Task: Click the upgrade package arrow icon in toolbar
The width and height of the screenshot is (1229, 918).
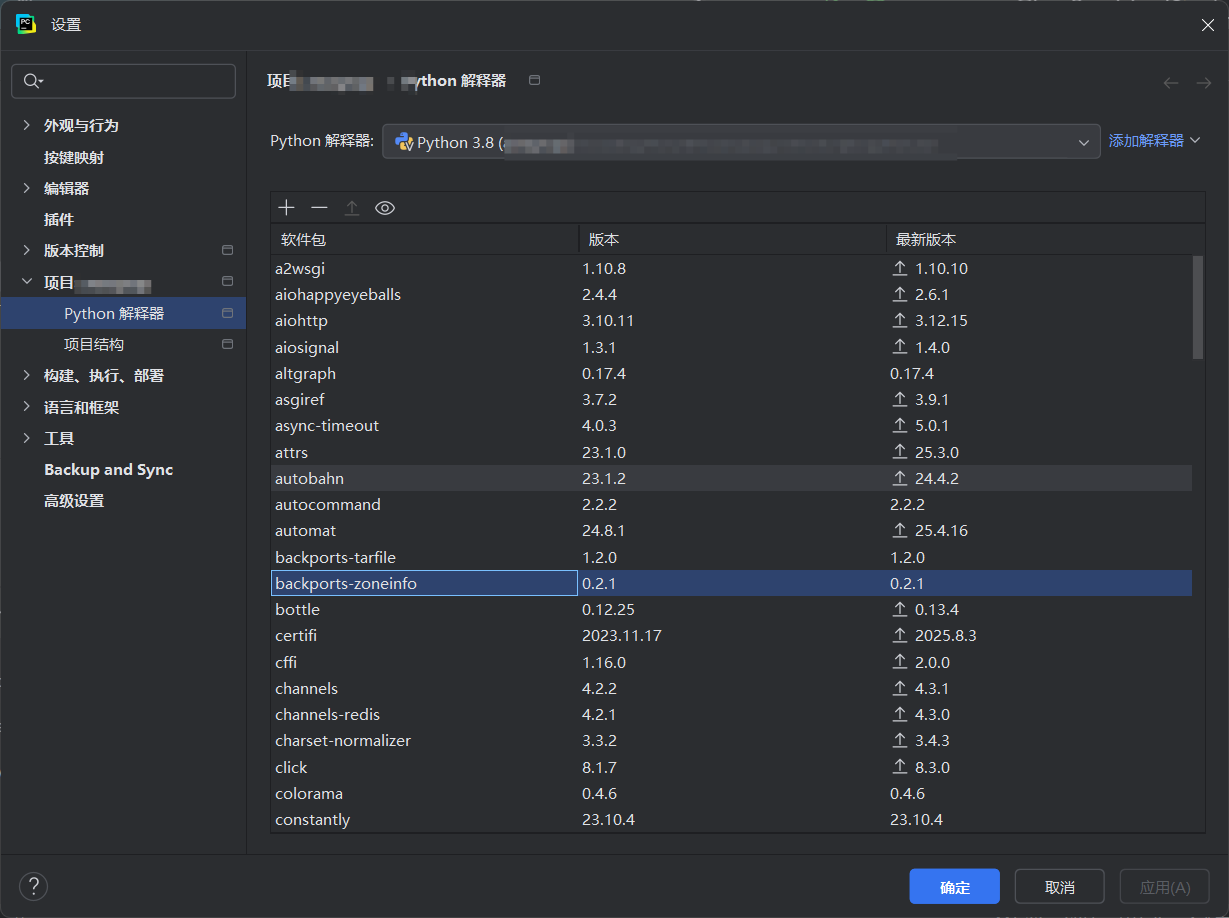Action: [352, 207]
